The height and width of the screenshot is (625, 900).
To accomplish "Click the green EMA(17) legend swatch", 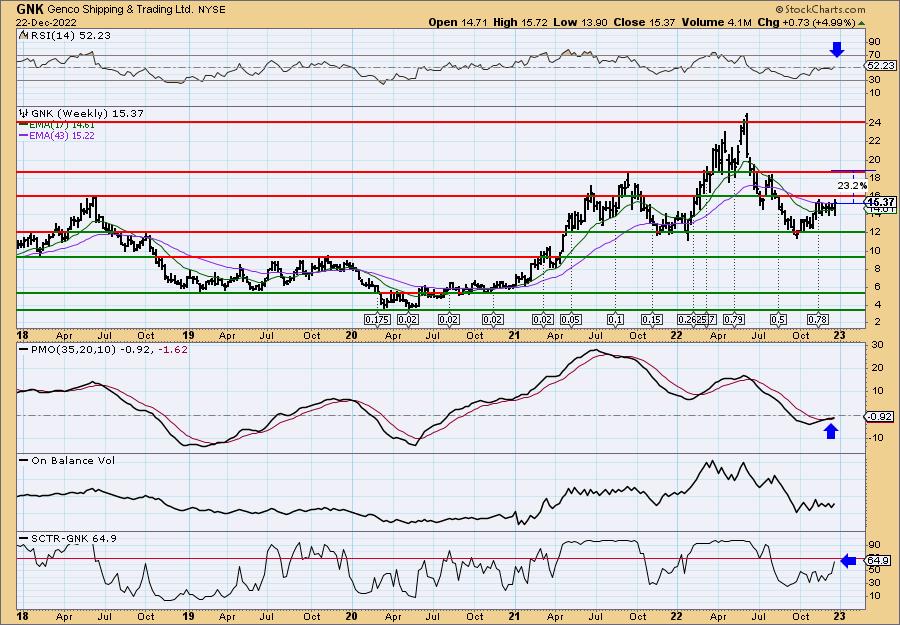I will click(24, 125).
